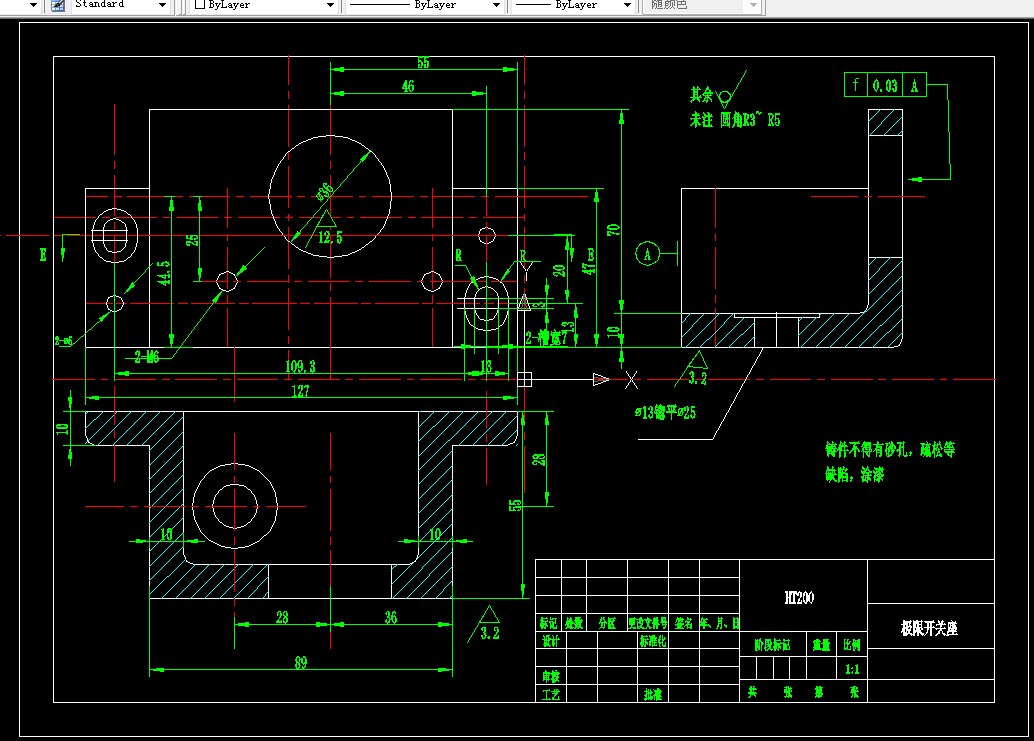Select the 47 vertical dimension text
1034x741 pixels.
click(x=588, y=268)
